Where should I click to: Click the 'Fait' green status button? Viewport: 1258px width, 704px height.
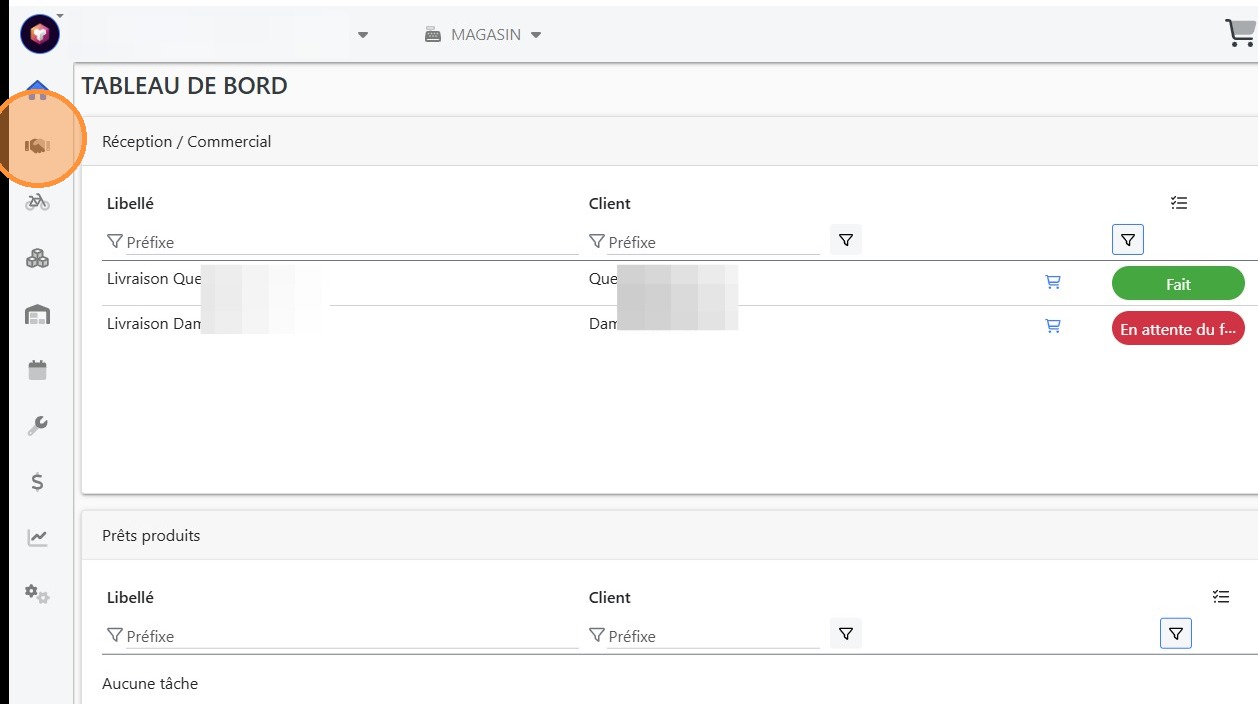[x=1178, y=284]
